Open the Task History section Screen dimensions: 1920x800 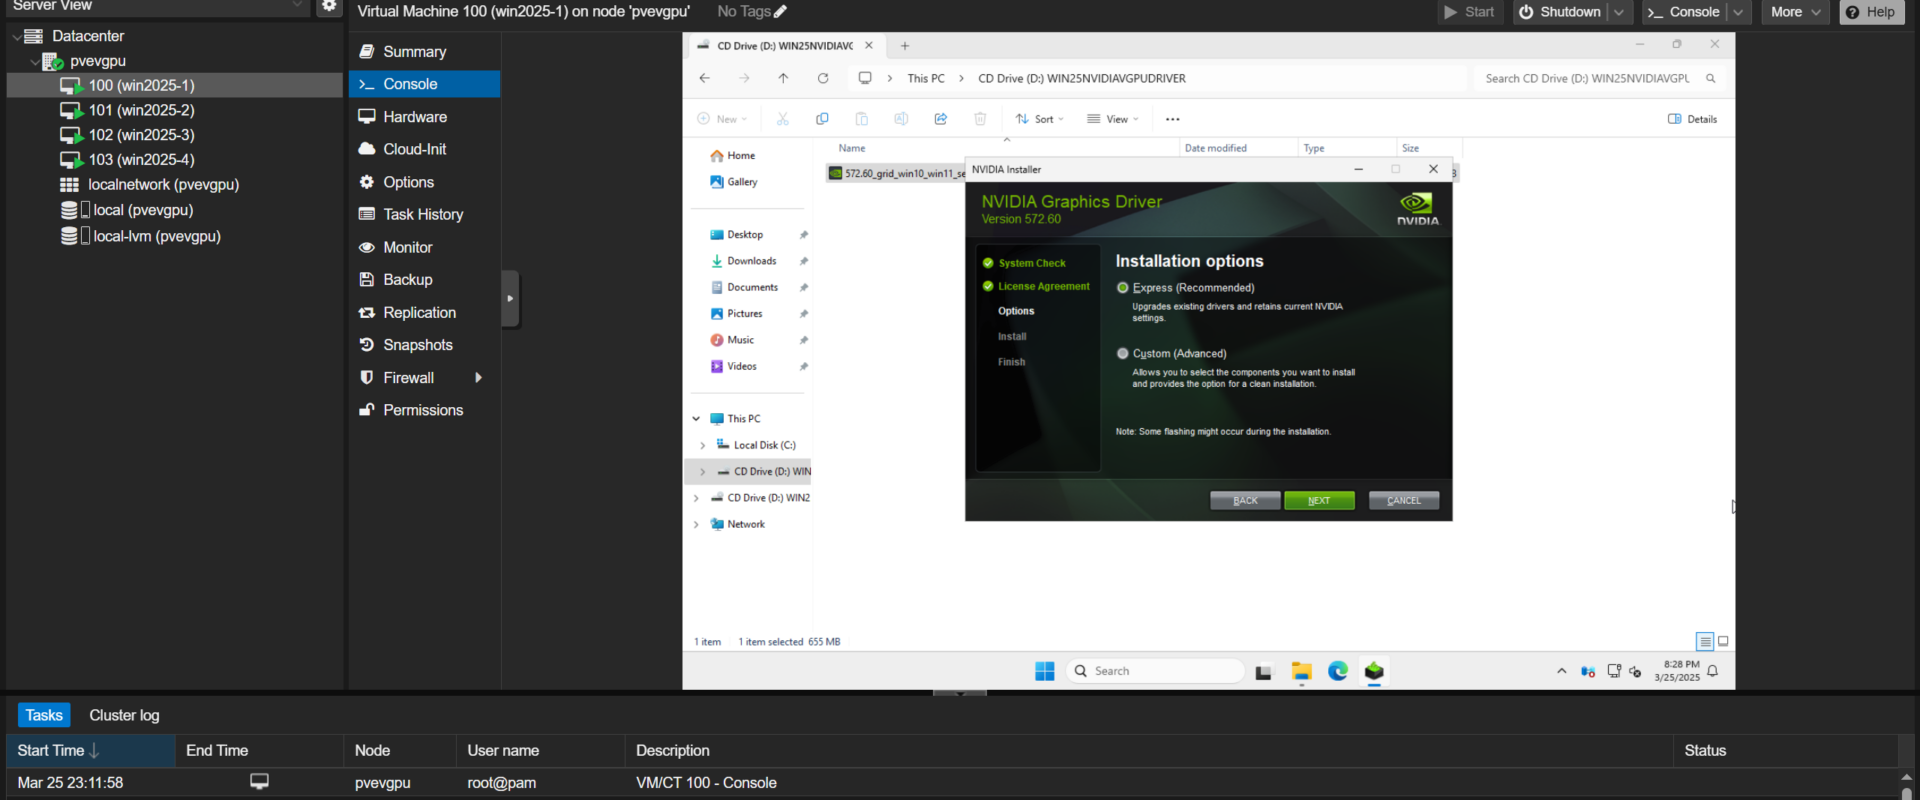tap(425, 214)
